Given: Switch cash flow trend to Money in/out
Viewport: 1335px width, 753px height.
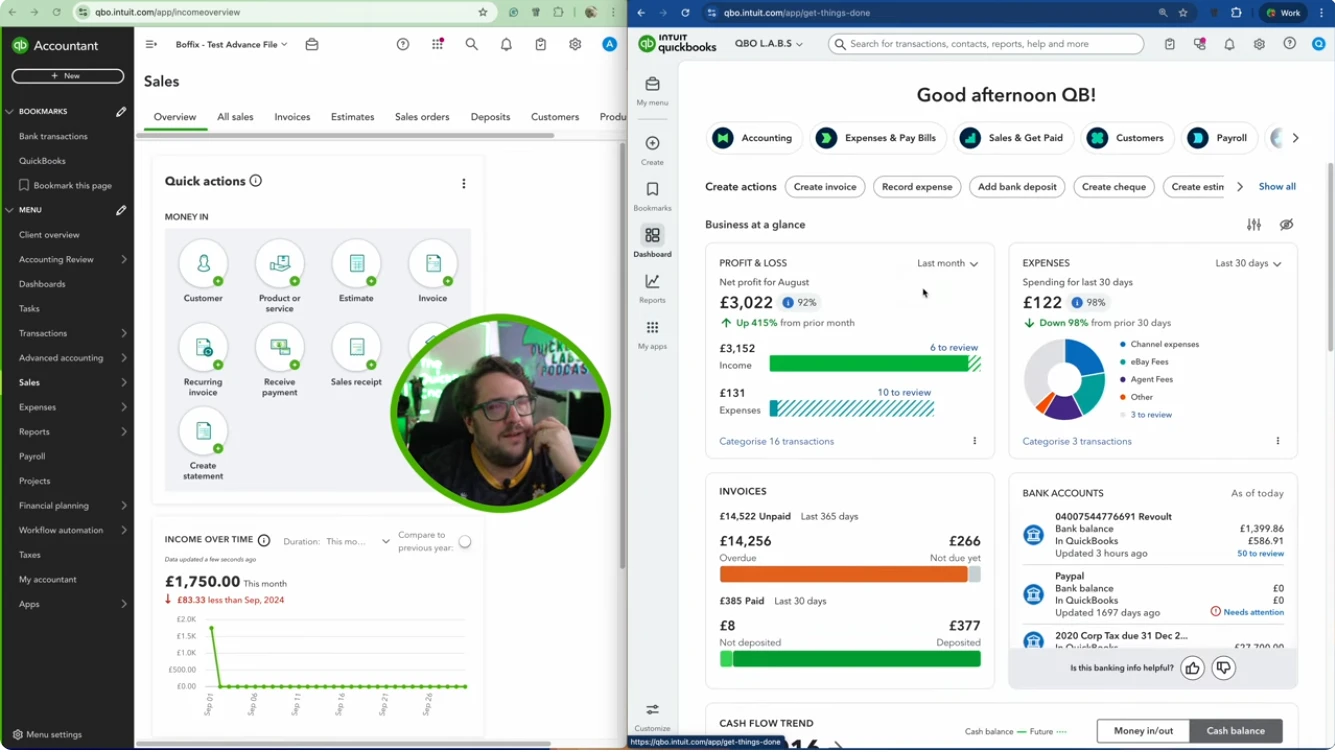Looking at the screenshot, I should (1142, 730).
